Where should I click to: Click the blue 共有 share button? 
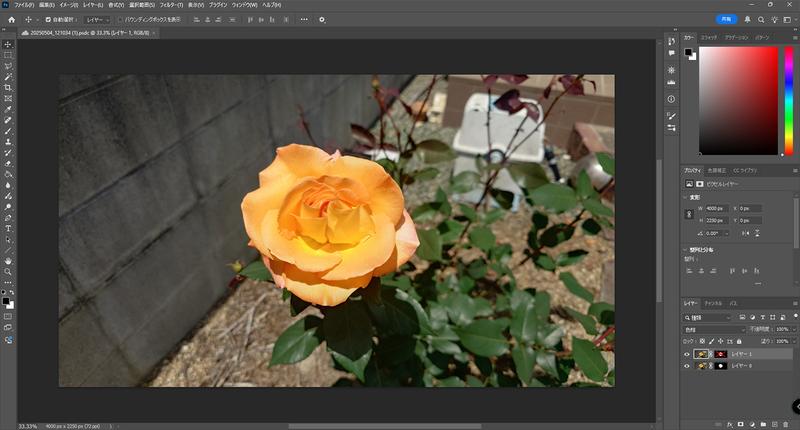click(x=727, y=19)
